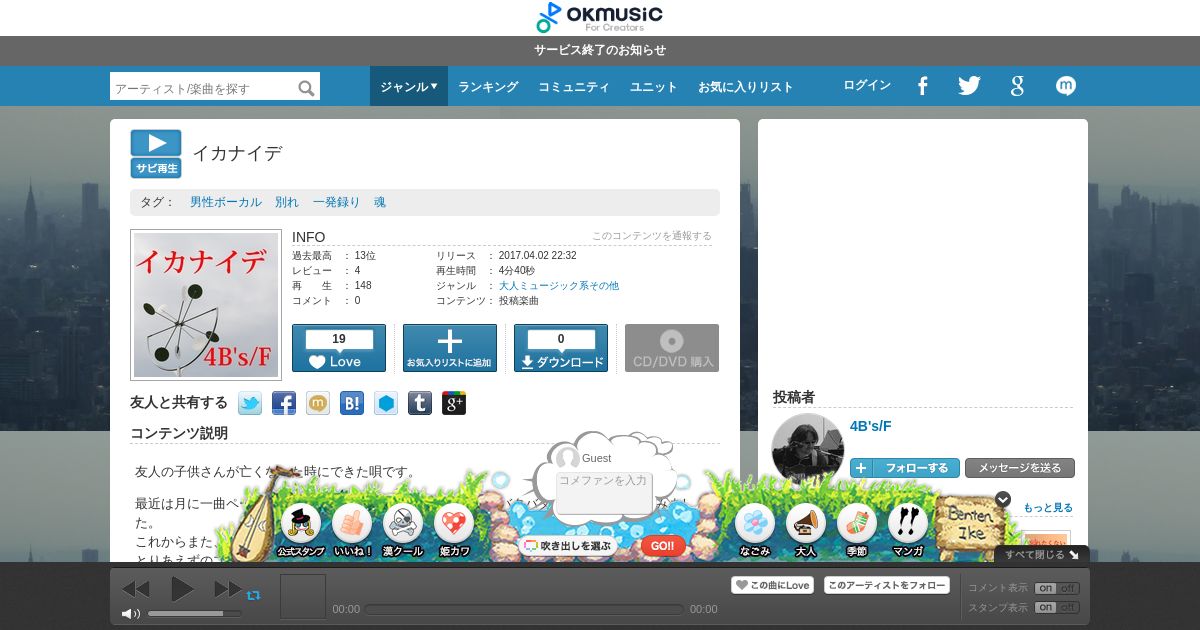Click the 魂 tag

click(x=380, y=202)
